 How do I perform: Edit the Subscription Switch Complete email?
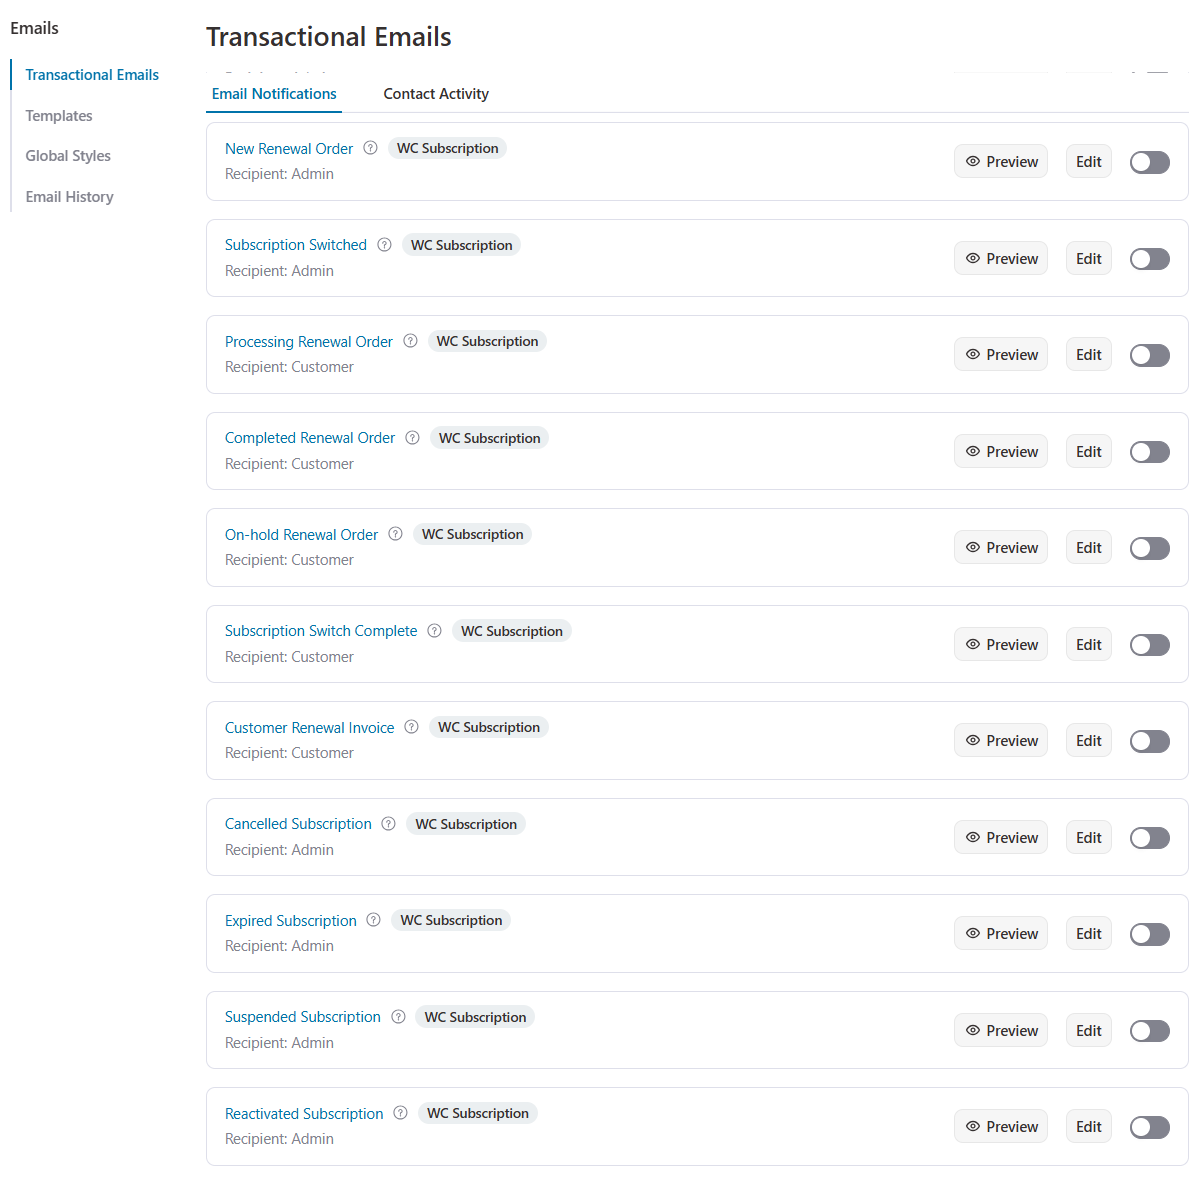point(1088,644)
